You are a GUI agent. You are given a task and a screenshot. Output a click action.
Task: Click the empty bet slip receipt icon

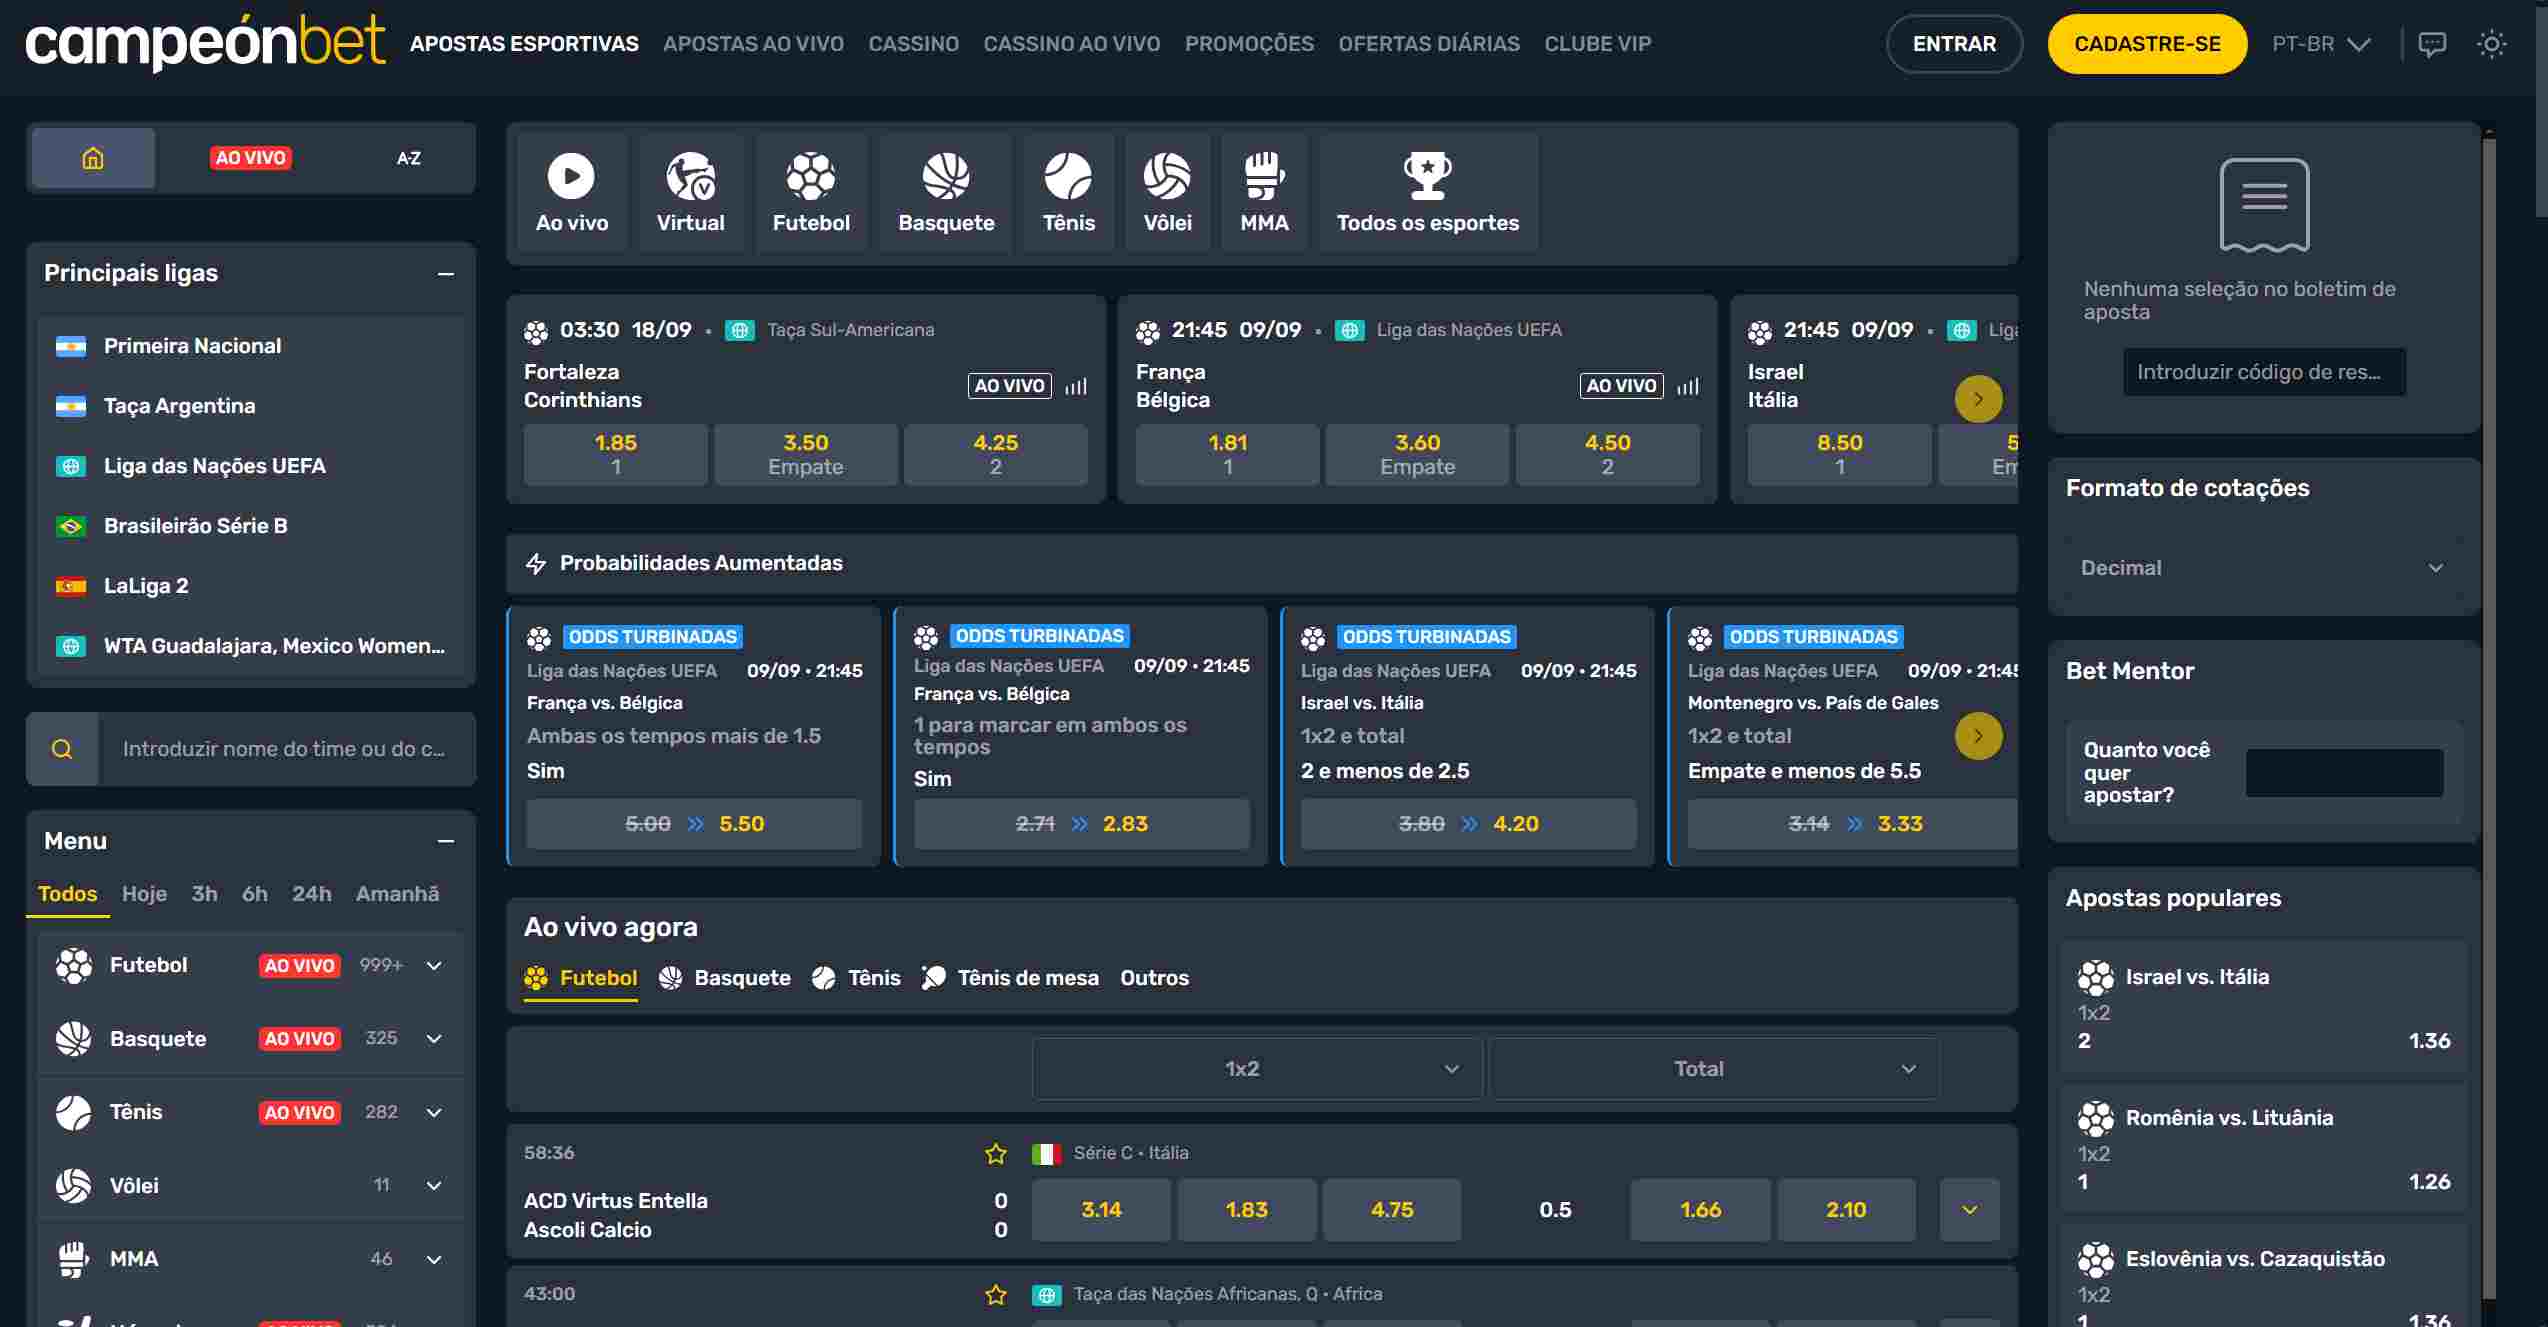point(2264,205)
